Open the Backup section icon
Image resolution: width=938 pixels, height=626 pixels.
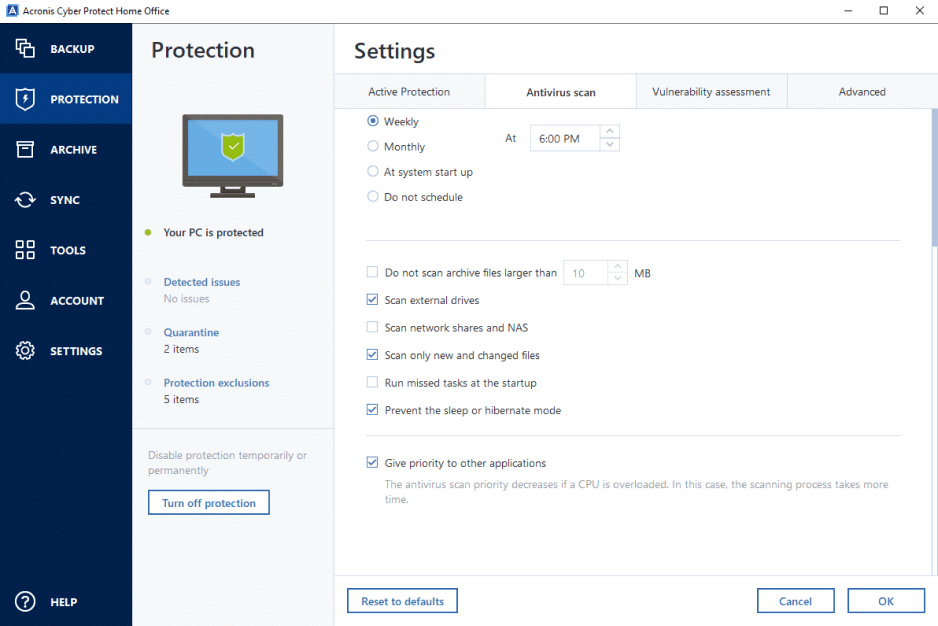[x=25, y=49]
